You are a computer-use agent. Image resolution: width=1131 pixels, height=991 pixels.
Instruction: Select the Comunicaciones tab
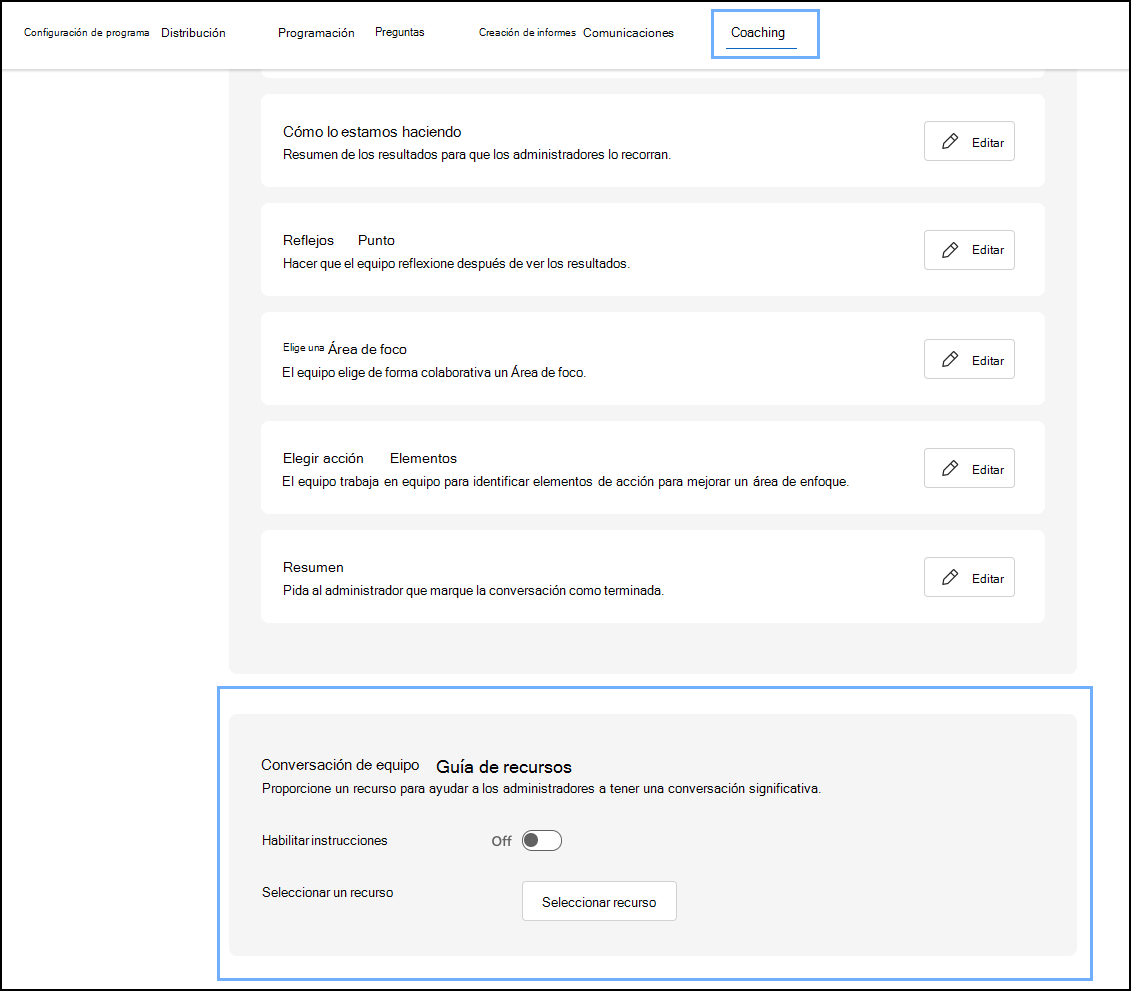coord(628,31)
